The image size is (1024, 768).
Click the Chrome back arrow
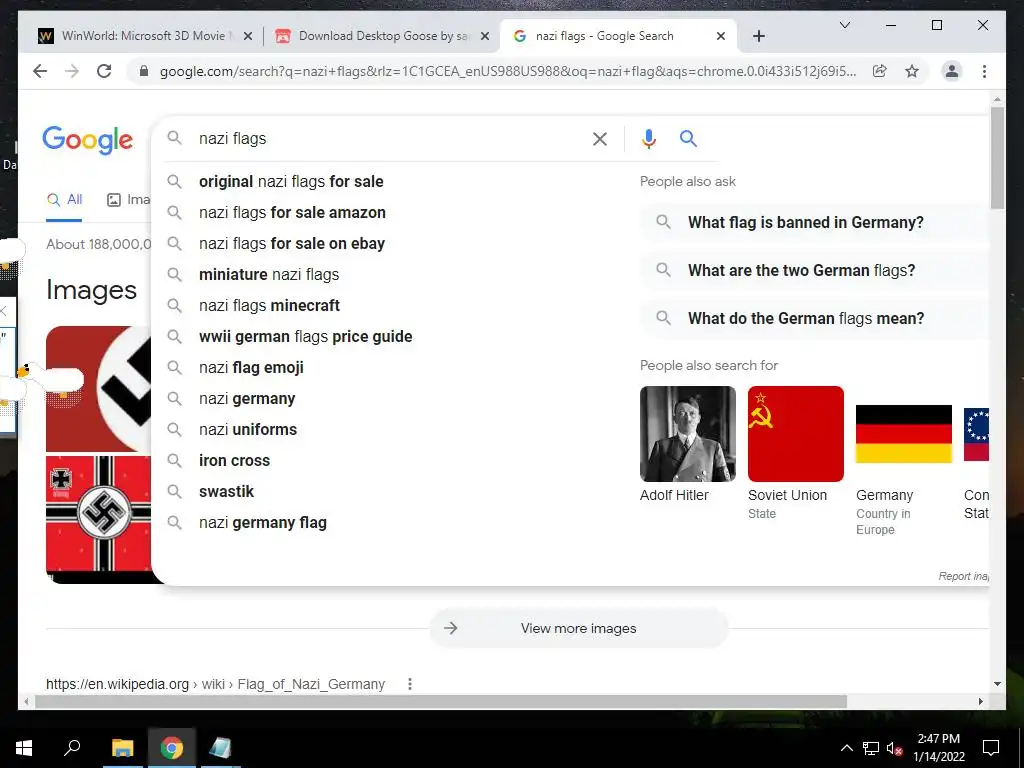pos(40,71)
